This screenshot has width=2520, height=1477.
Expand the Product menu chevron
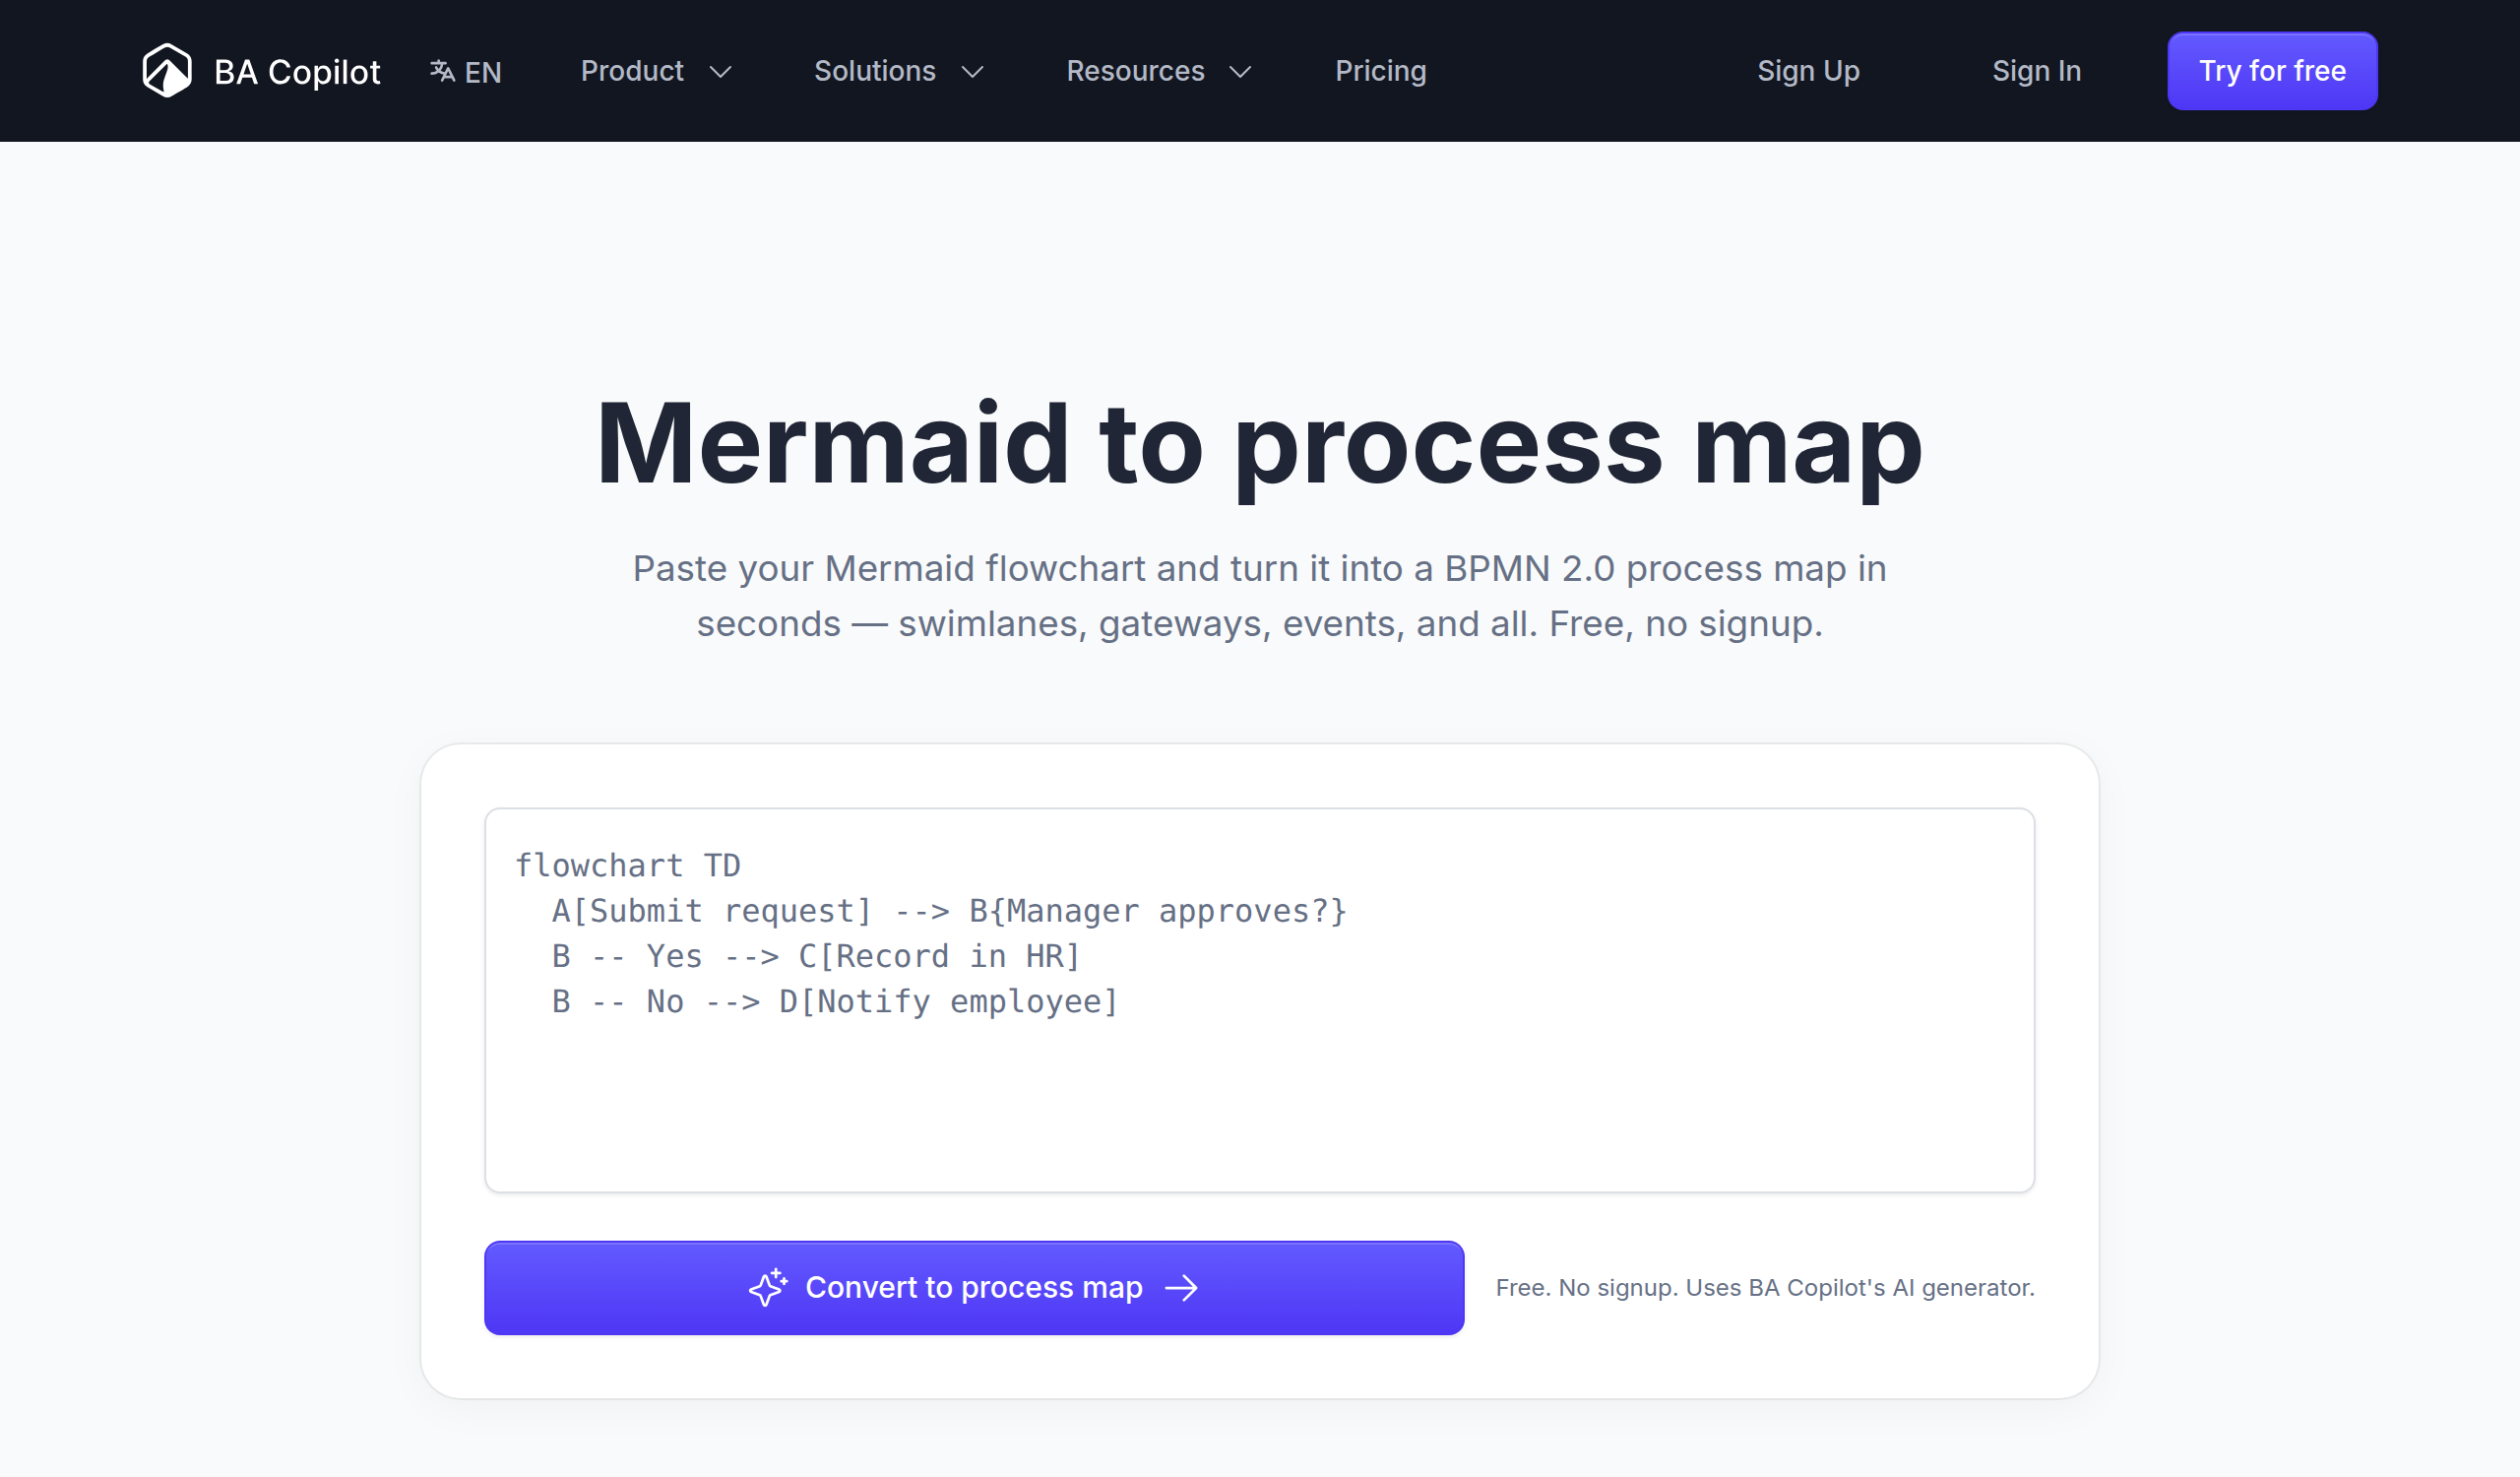point(721,72)
